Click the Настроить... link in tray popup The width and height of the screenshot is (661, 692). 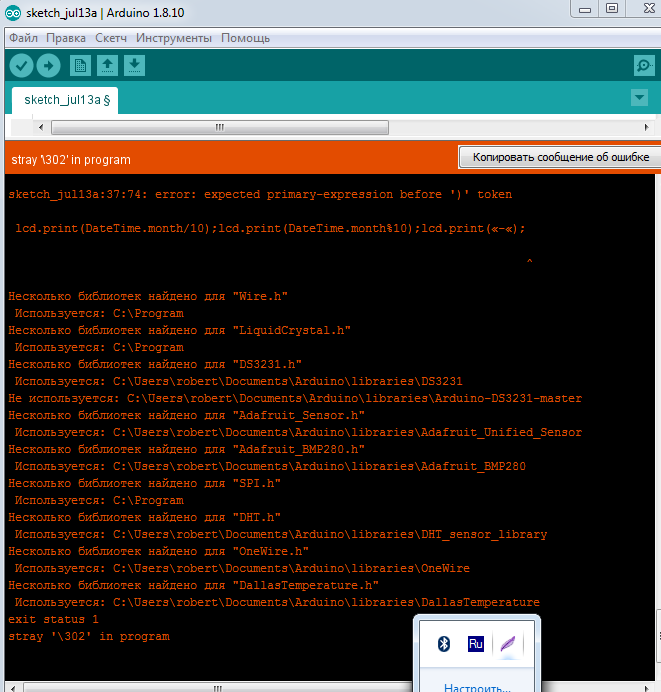click(477, 687)
